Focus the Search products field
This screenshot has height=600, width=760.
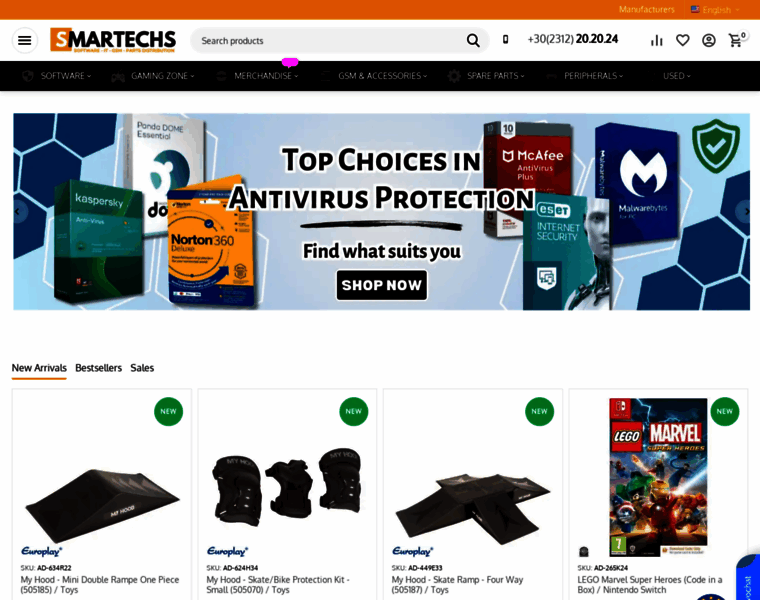coord(332,40)
